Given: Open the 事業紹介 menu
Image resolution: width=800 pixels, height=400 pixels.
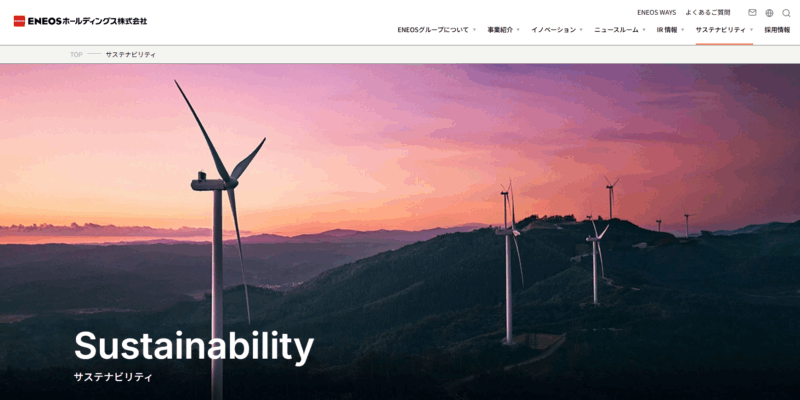Looking at the screenshot, I should [x=499, y=30].
